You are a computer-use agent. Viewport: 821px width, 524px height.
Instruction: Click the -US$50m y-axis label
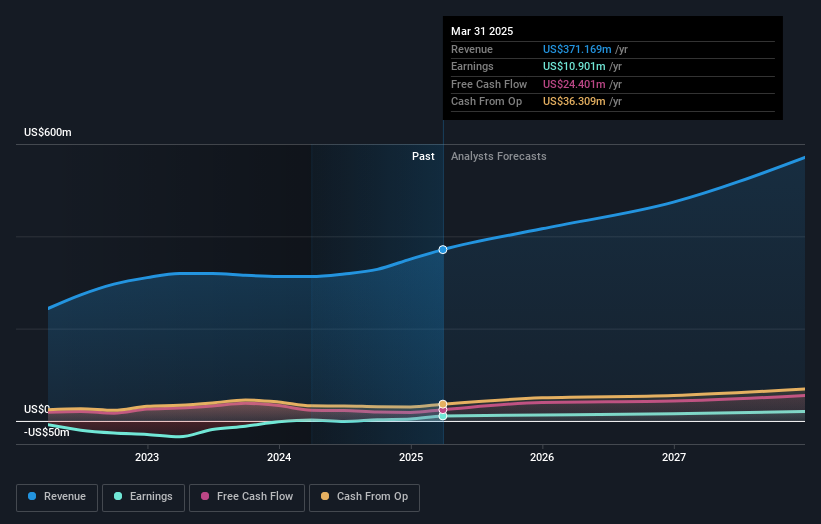47,432
